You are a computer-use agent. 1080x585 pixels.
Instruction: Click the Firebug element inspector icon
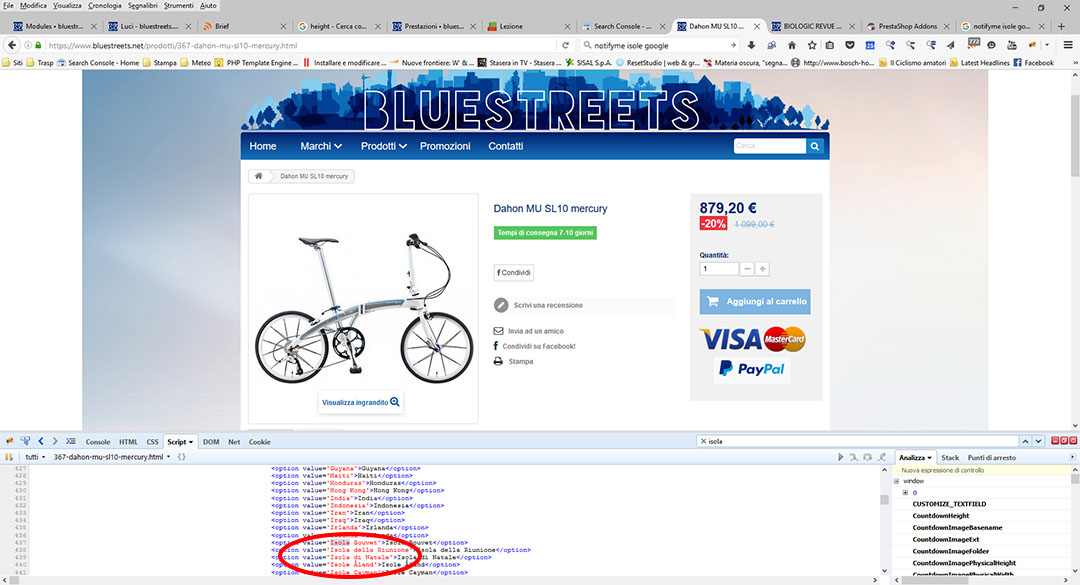coord(25,442)
